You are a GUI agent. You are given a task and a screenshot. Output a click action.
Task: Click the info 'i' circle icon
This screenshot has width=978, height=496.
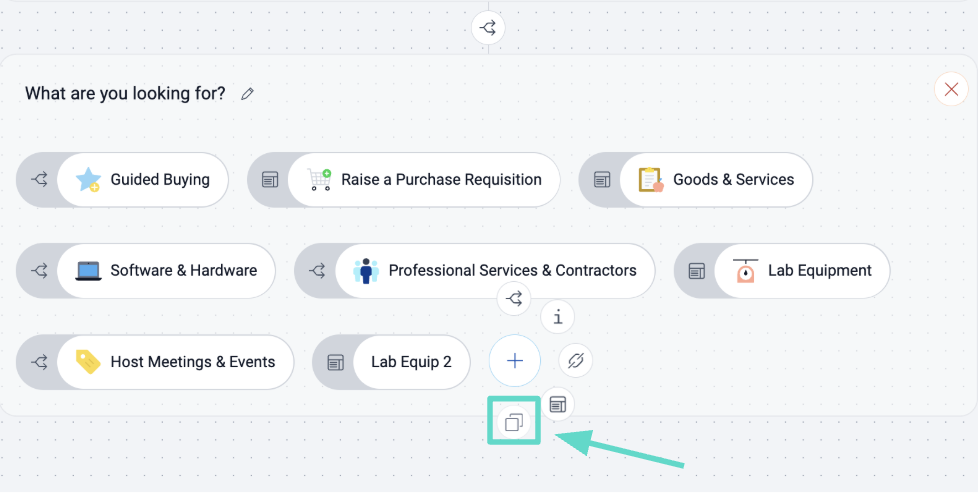point(558,317)
